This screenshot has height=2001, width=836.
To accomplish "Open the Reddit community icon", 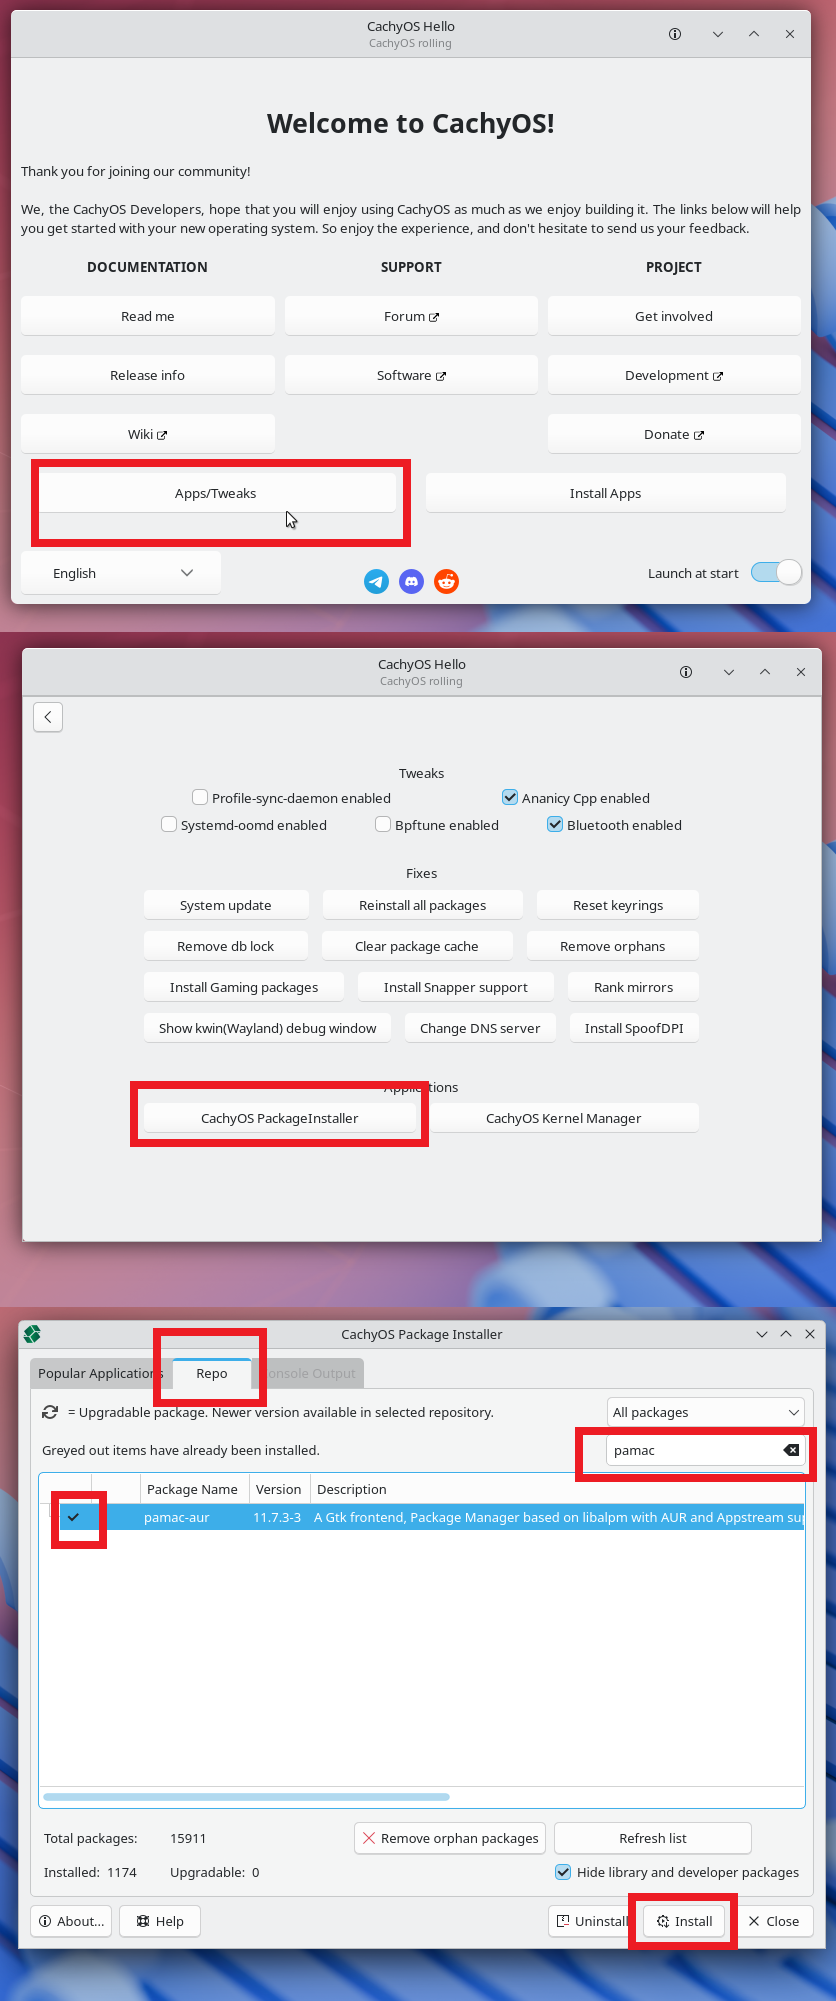I will (x=446, y=581).
